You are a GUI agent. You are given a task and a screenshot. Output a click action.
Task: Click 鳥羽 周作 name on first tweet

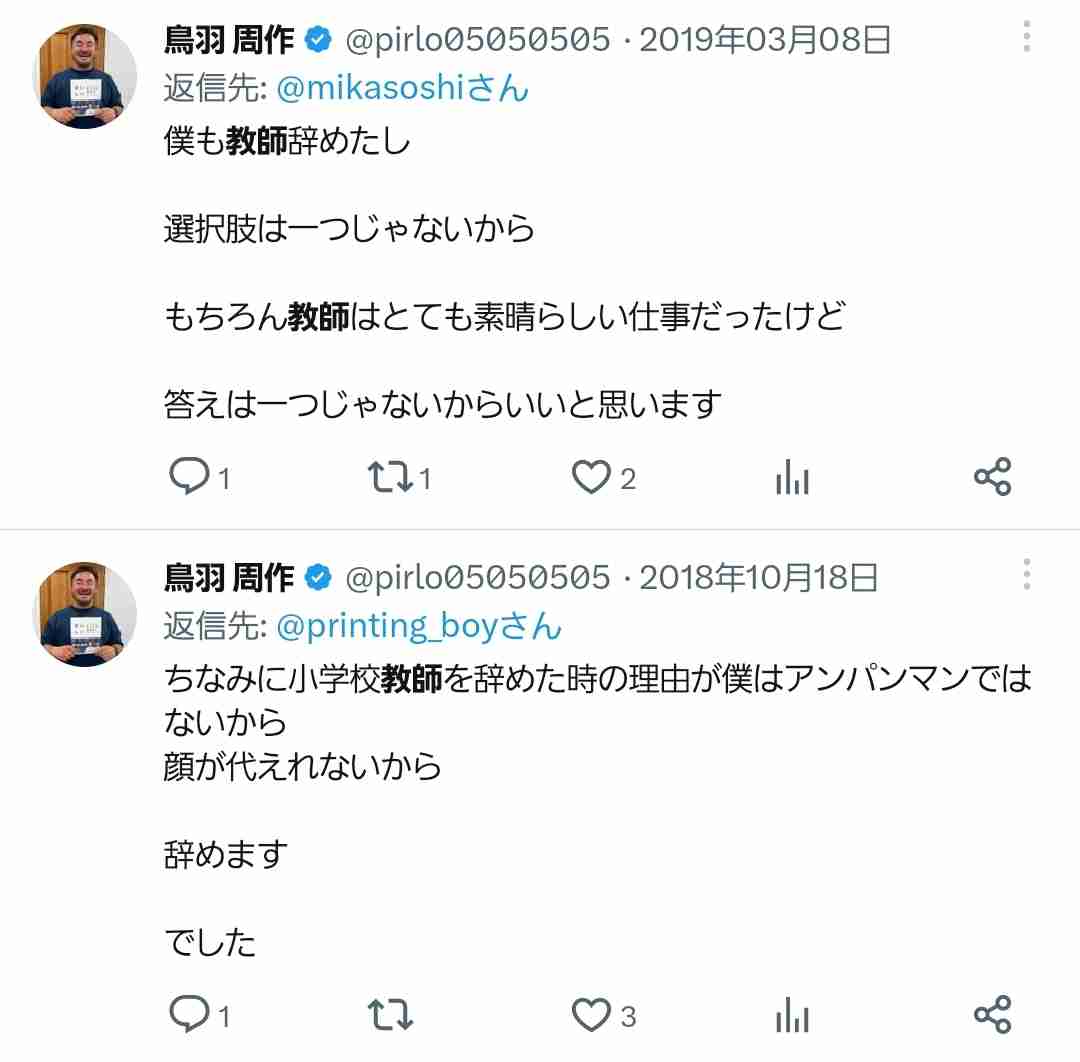click(229, 39)
